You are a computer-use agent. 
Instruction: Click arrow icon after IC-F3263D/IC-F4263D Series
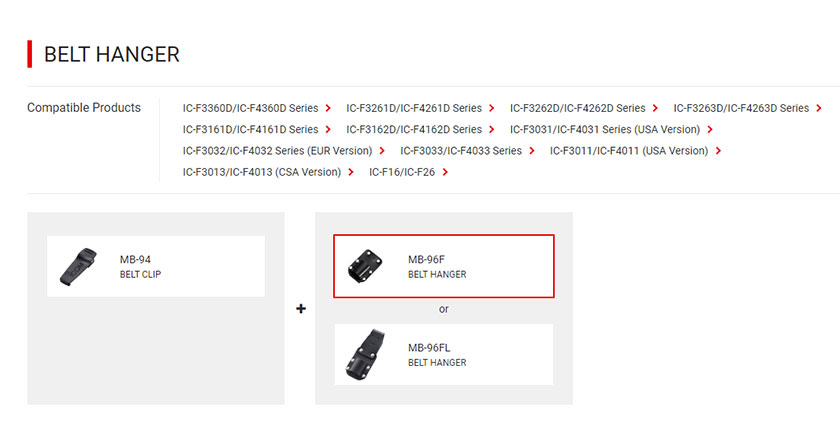click(819, 108)
